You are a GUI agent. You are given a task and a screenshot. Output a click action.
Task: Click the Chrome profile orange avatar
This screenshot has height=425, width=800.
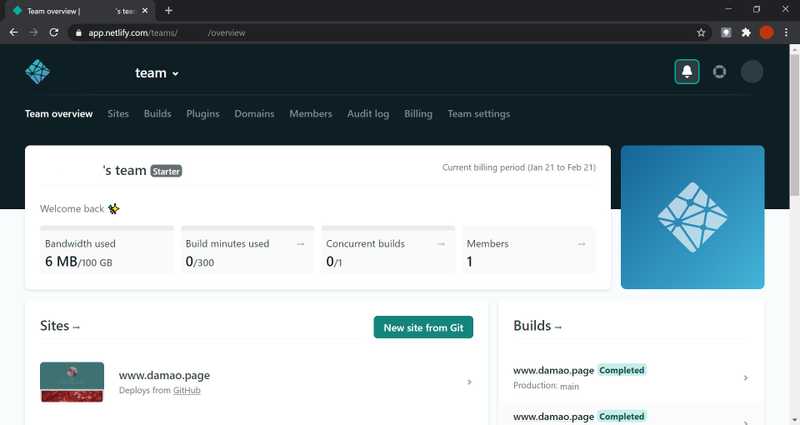coord(766,33)
